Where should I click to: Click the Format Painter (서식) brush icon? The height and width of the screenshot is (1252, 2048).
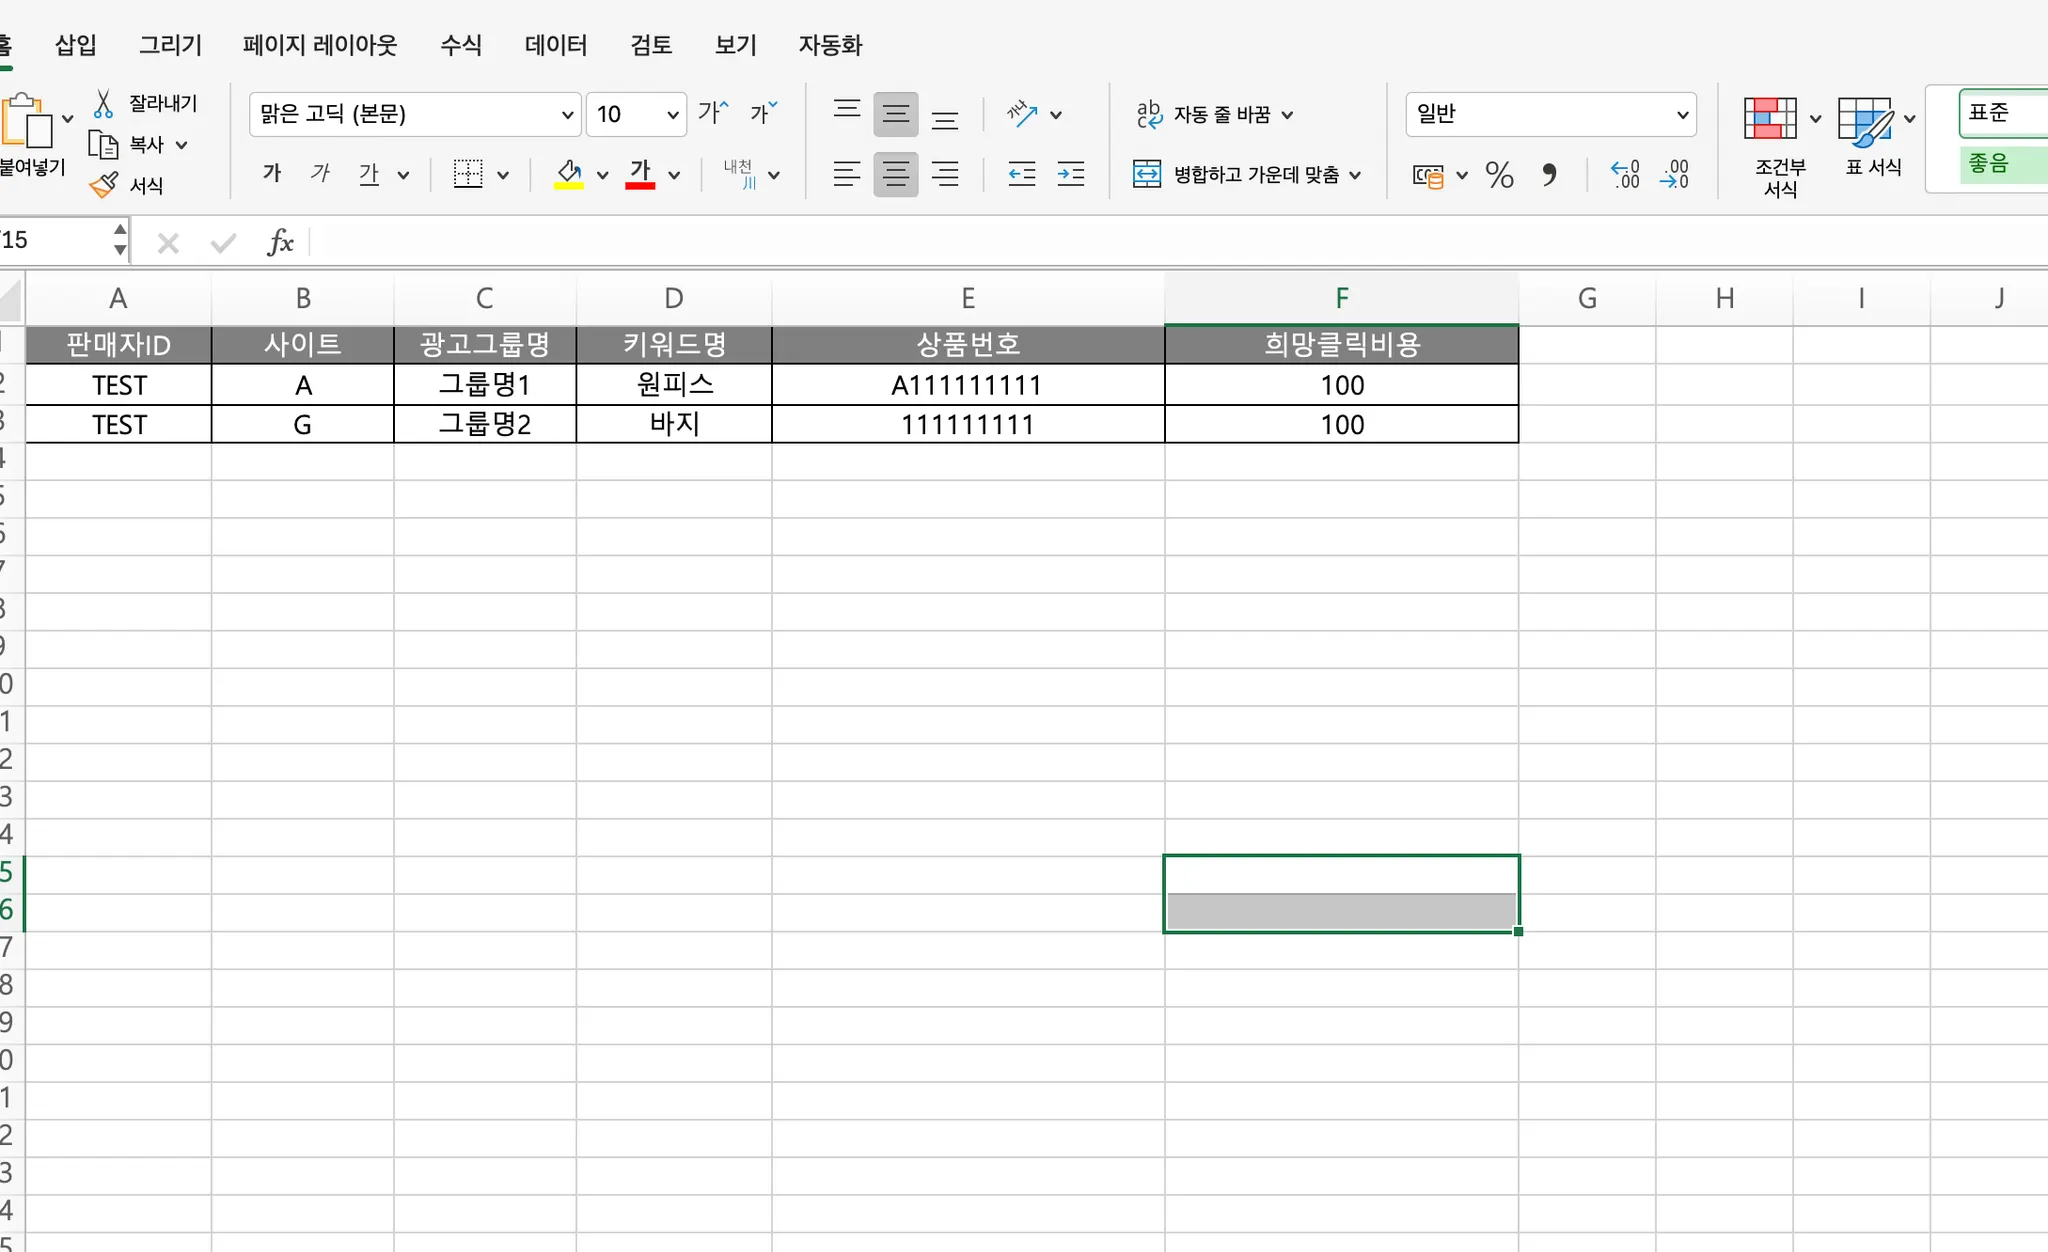[x=104, y=186]
